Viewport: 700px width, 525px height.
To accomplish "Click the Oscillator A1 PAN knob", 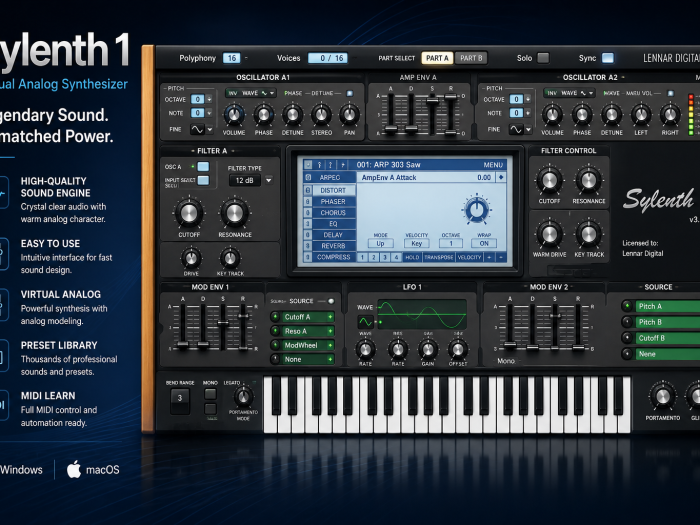I will tap(350, 115).
